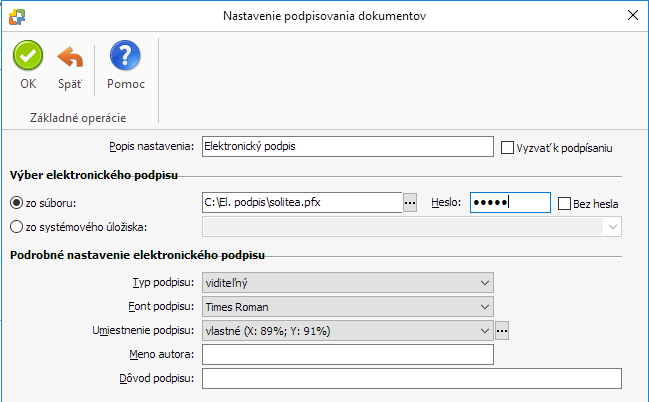Expand the Typ podpisu dropdown
This screenshot has width=649, height=402.
348,283
